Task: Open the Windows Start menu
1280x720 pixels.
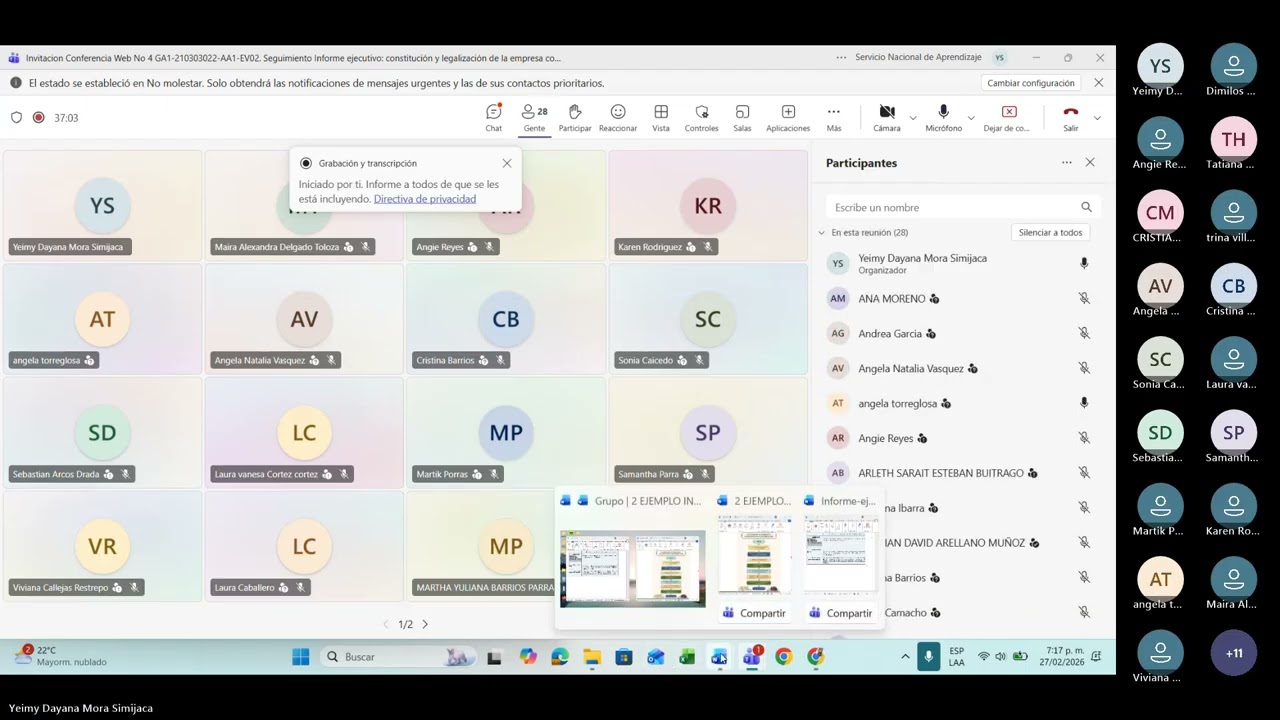Action: coord(300,657)
